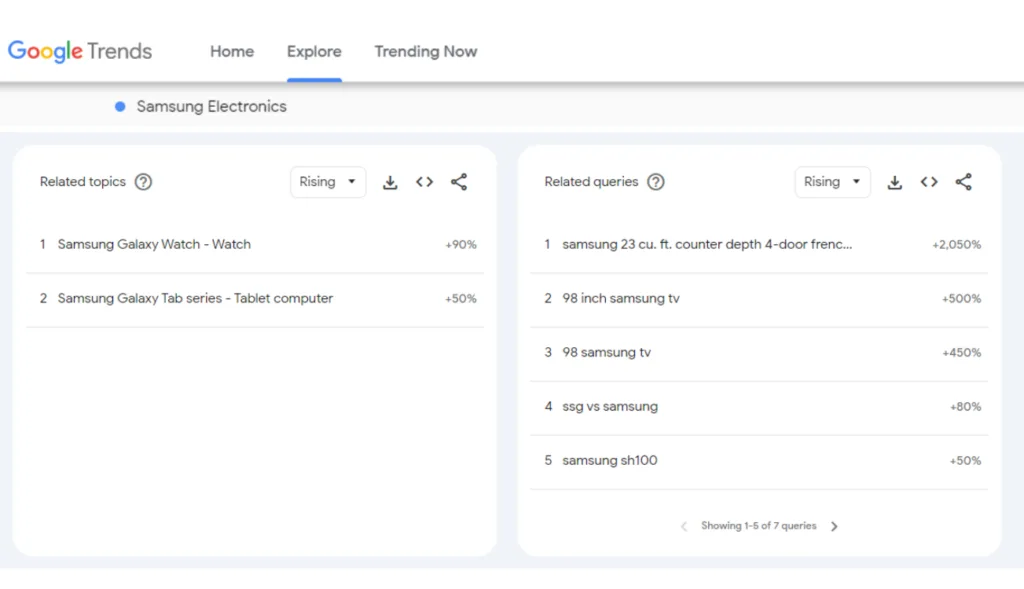Open the Related topics help tooltip
This screenshot has width=1024, height=589.
143,182
